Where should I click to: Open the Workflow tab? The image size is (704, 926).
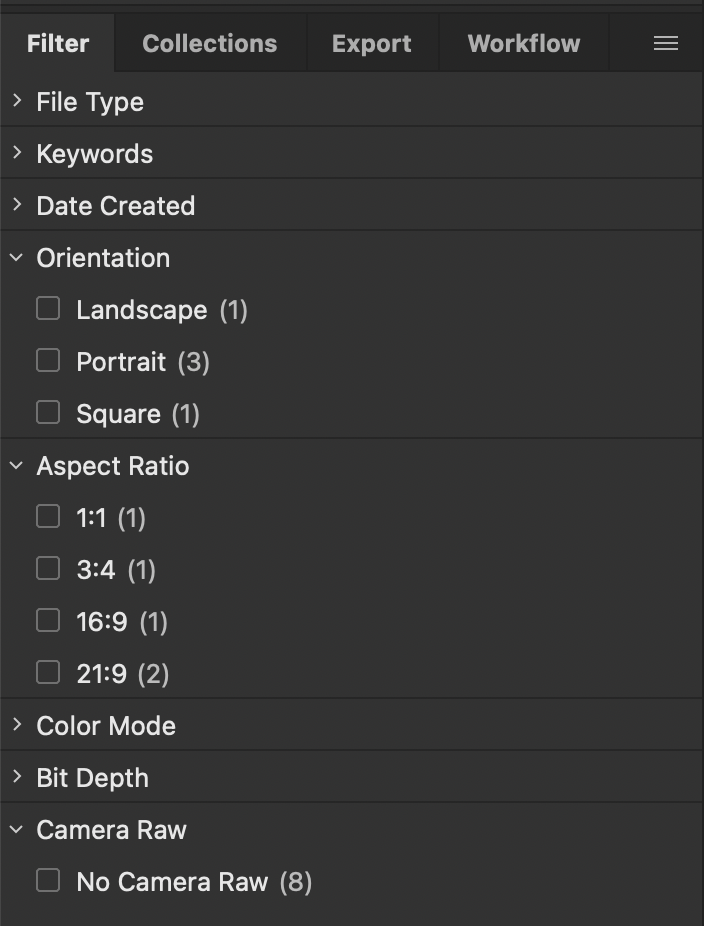pos(523,43)
